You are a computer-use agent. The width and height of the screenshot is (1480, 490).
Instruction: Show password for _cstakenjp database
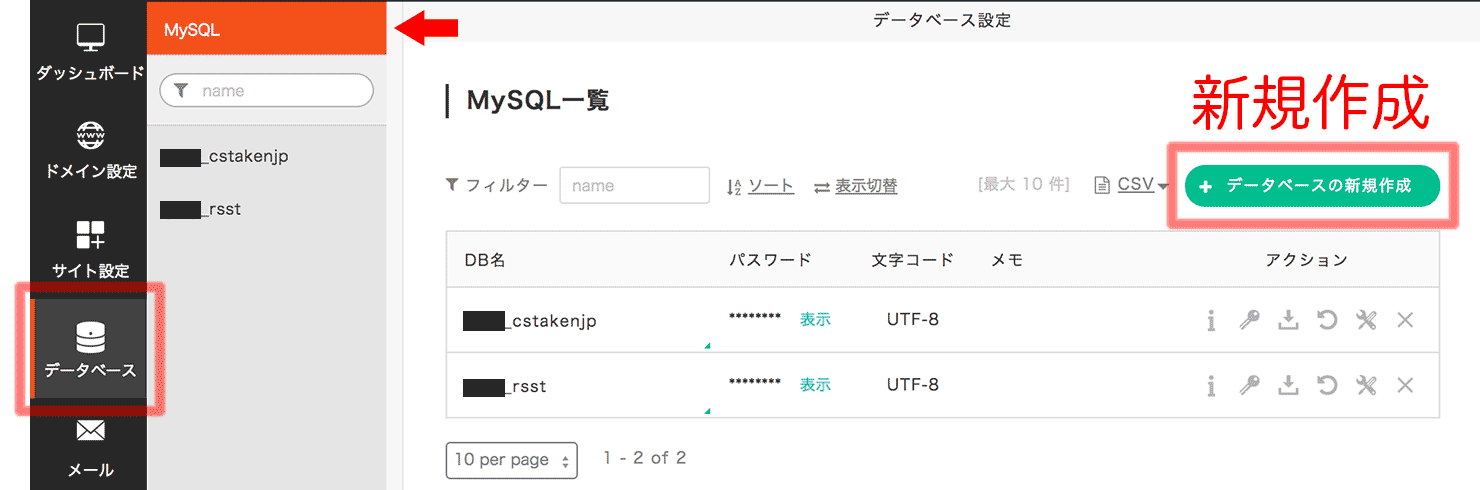(x=815, y=320)
